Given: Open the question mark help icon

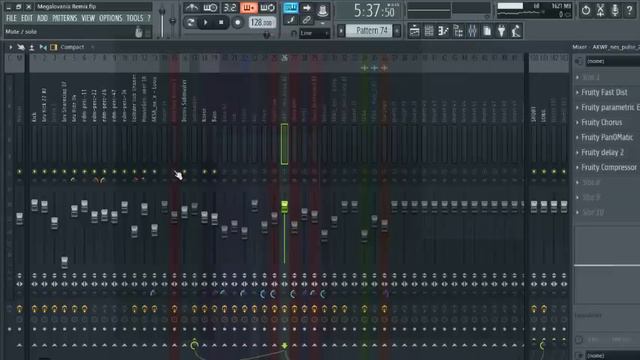Looking at the screenshot, I should pyautogui.click(x=629, y=11).
